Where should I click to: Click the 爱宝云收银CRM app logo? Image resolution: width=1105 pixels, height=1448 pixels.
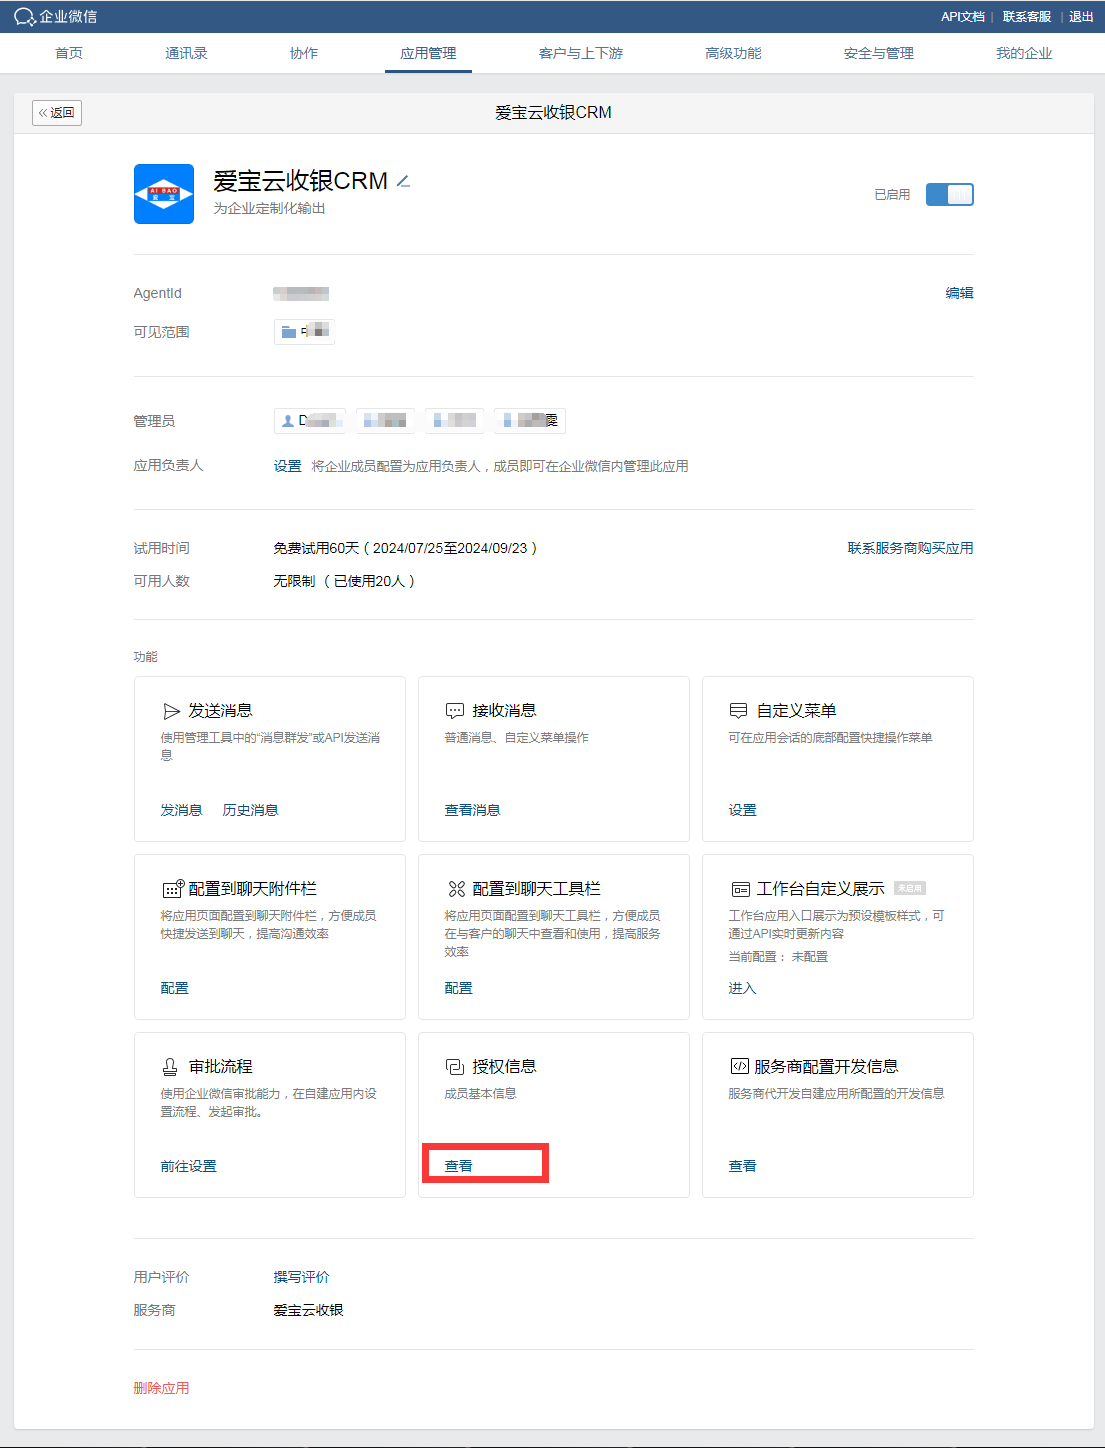pos(164,194)
